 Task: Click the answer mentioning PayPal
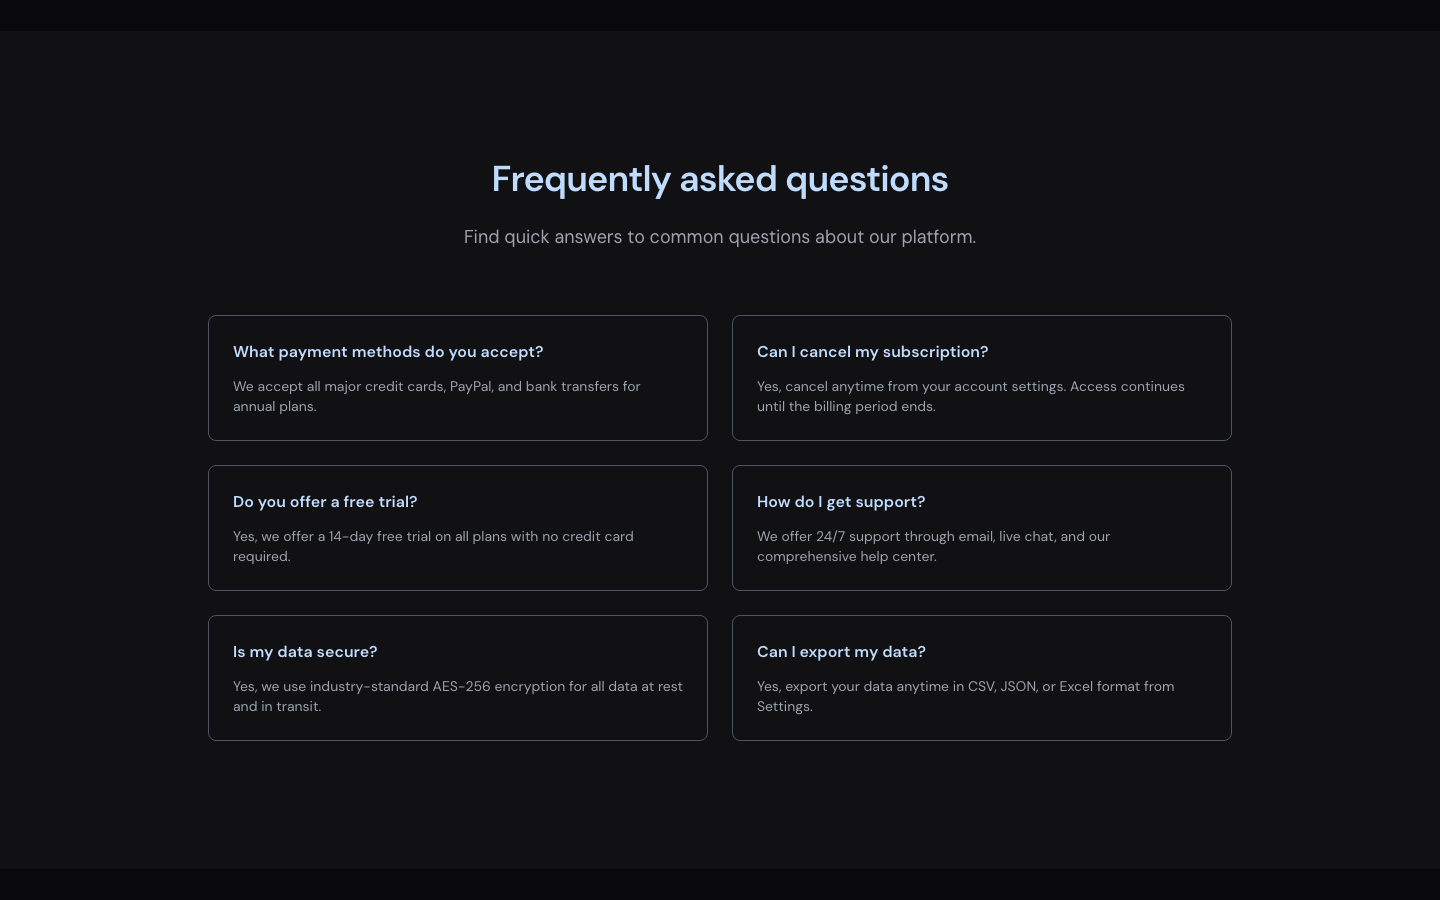tap(437, 396)
